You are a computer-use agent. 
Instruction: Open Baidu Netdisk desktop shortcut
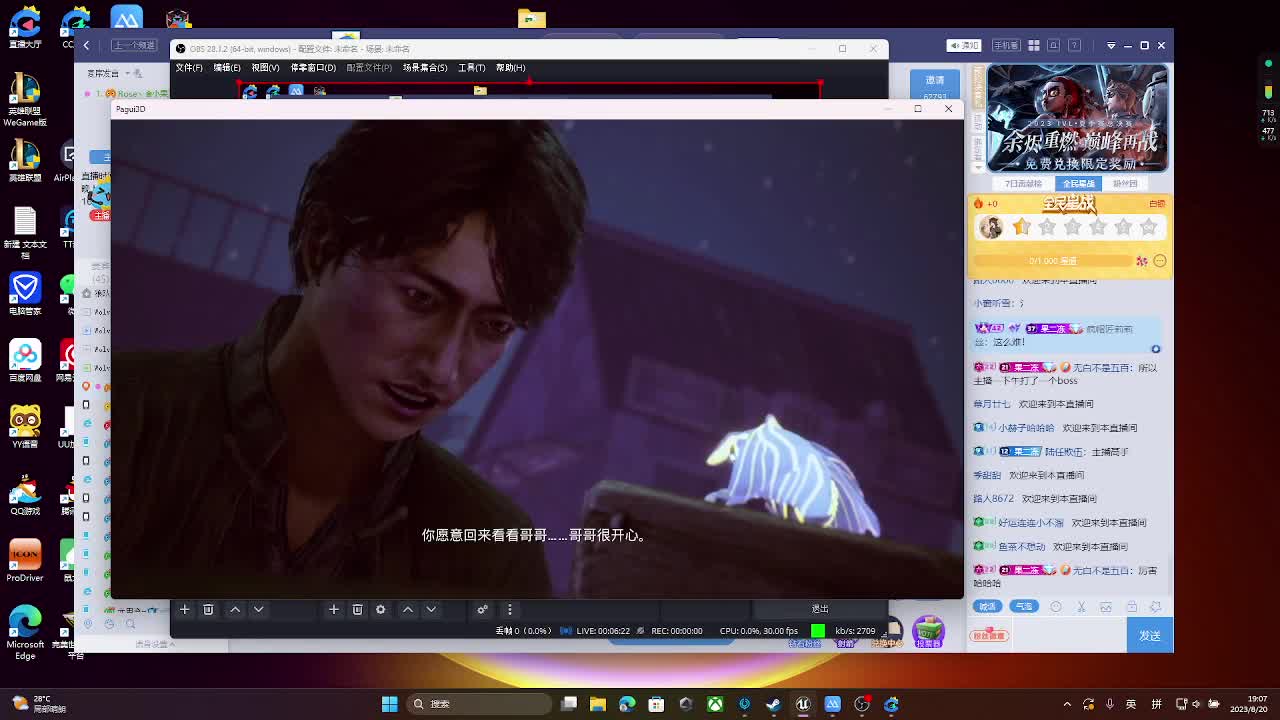[25, 360]
